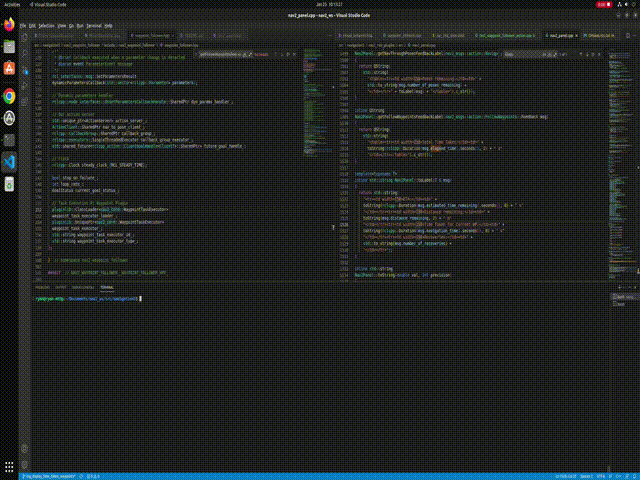This screenshot has height=480, width=640.
Task: Expand replace toggle in left find widget
Action: [x=196, y=54]
